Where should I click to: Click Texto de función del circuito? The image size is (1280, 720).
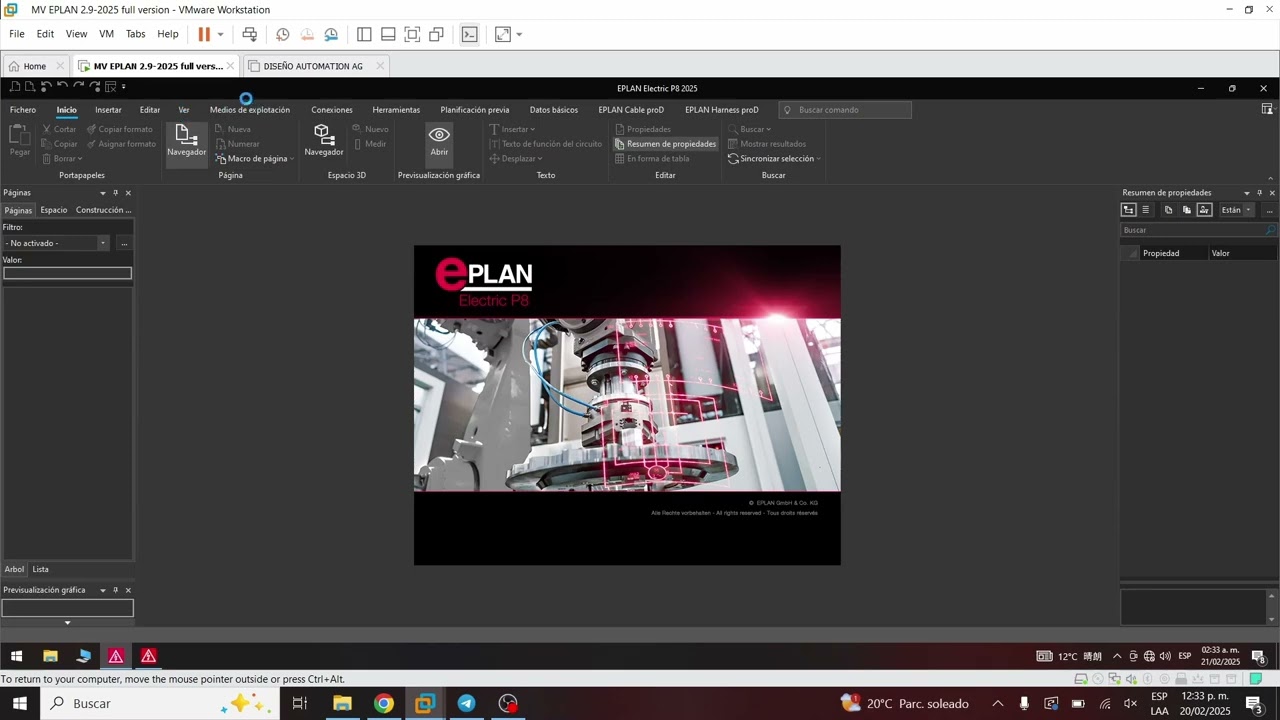[x=545, y=144]
